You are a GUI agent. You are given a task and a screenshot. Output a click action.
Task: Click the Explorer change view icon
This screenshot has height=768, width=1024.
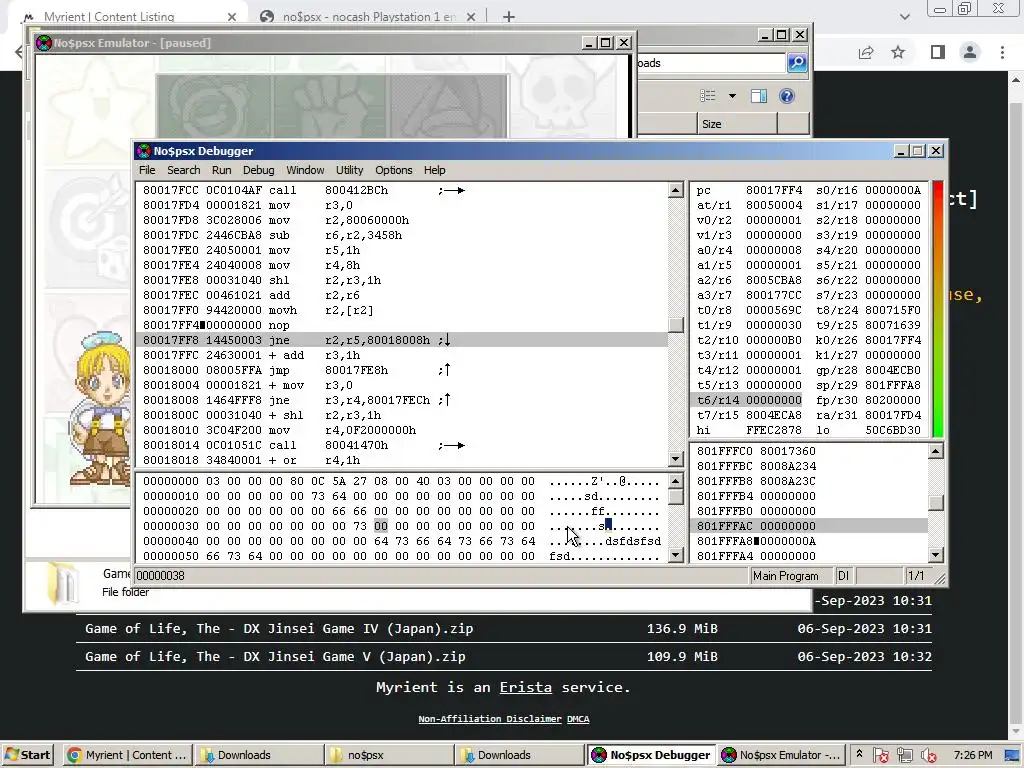coord(707,96)
